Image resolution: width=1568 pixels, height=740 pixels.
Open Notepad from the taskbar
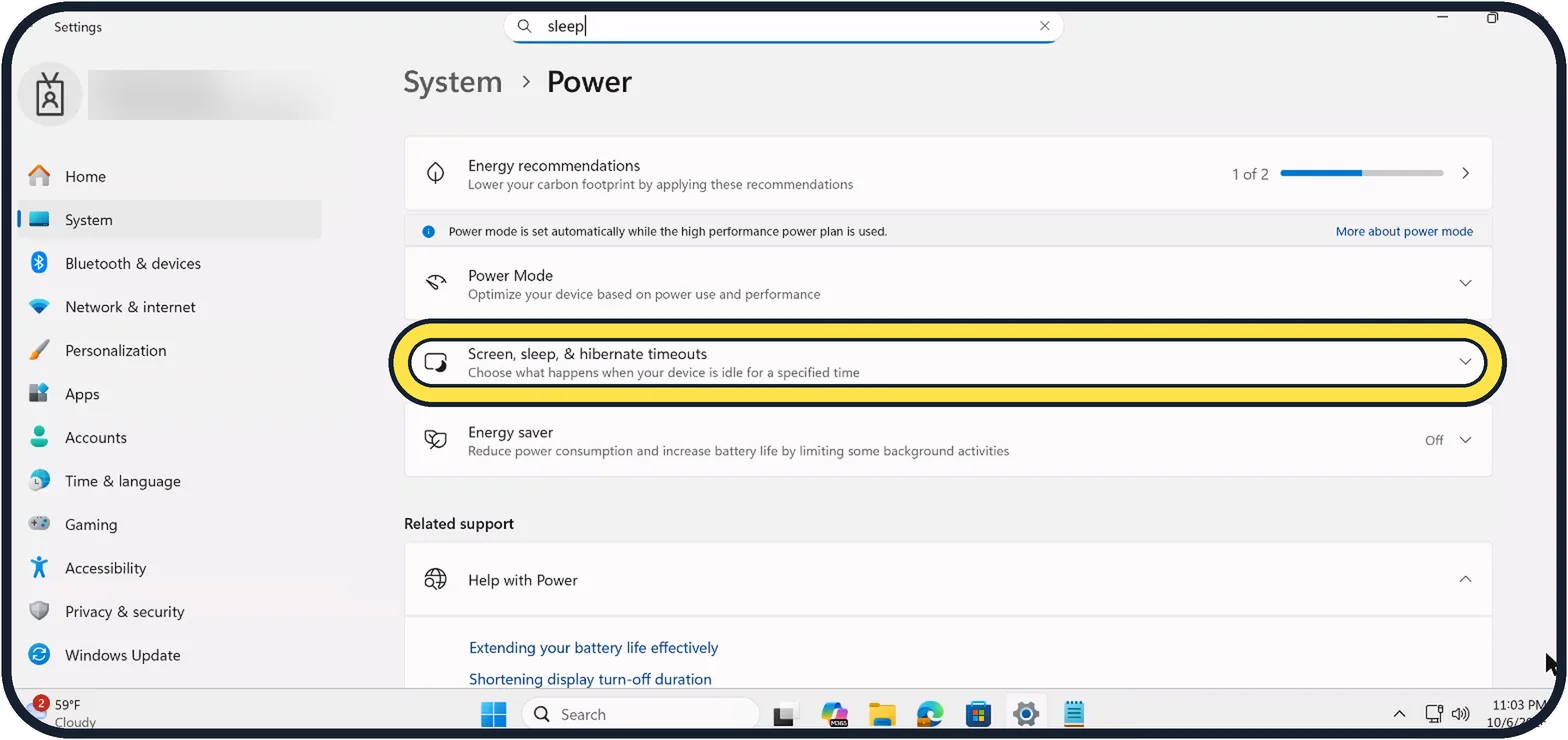point(1074,714)
